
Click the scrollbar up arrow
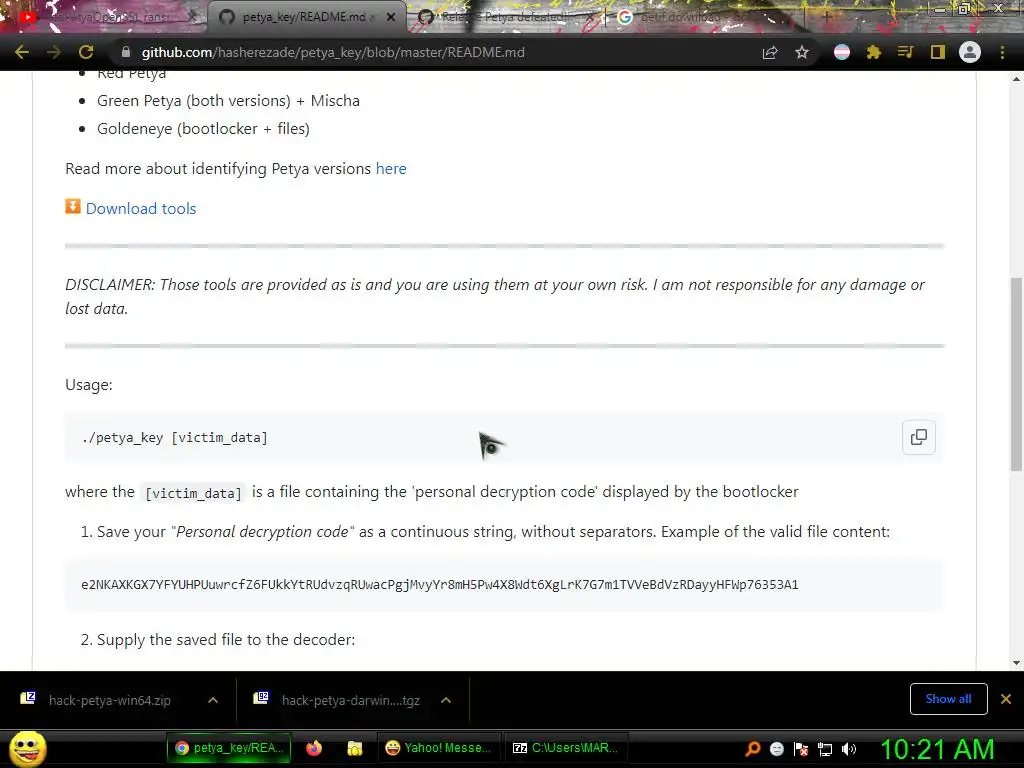[x=1016, y=79]
